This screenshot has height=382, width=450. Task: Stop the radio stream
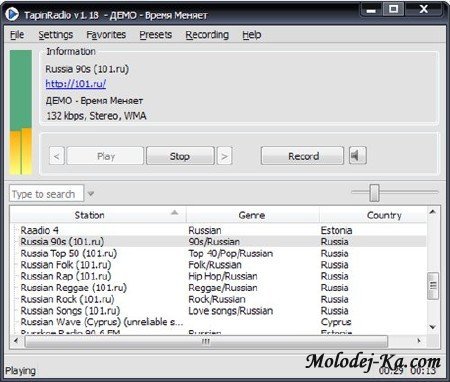tap(180, 156)
